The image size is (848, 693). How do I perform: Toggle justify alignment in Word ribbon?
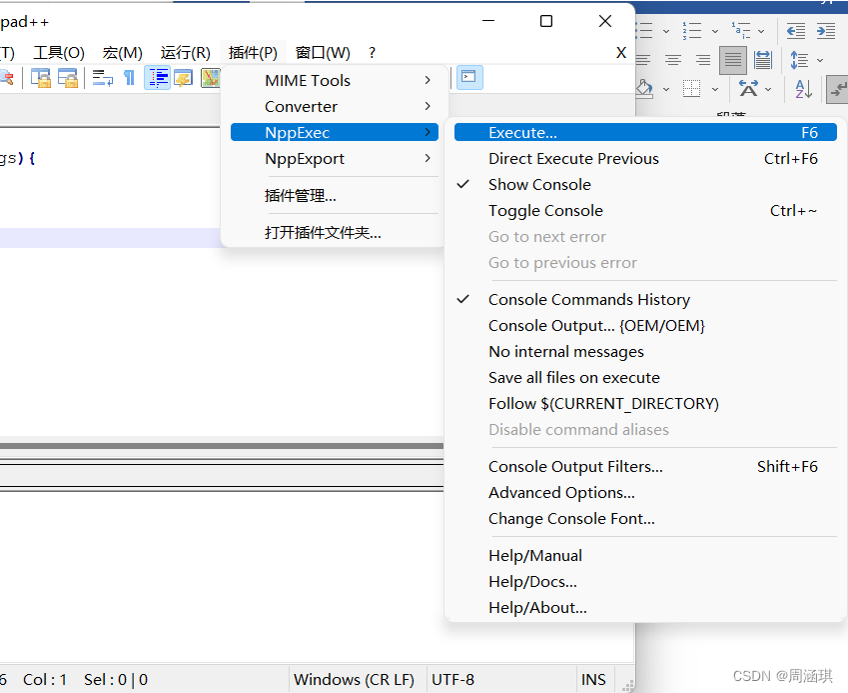coord(733,60)
